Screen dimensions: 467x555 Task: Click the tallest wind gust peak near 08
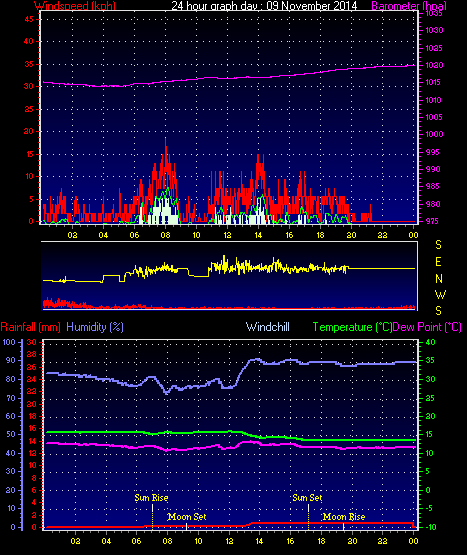click(x=165, y=140)
